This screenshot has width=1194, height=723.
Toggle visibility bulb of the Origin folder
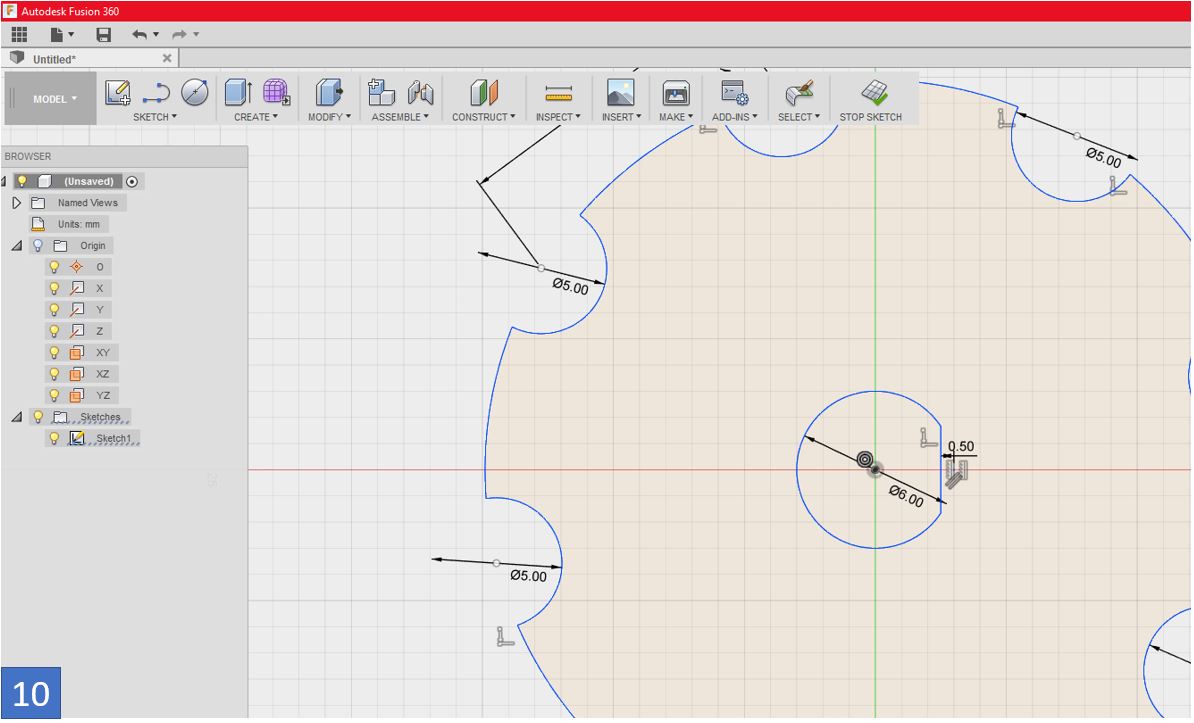[x=38, y=246]
